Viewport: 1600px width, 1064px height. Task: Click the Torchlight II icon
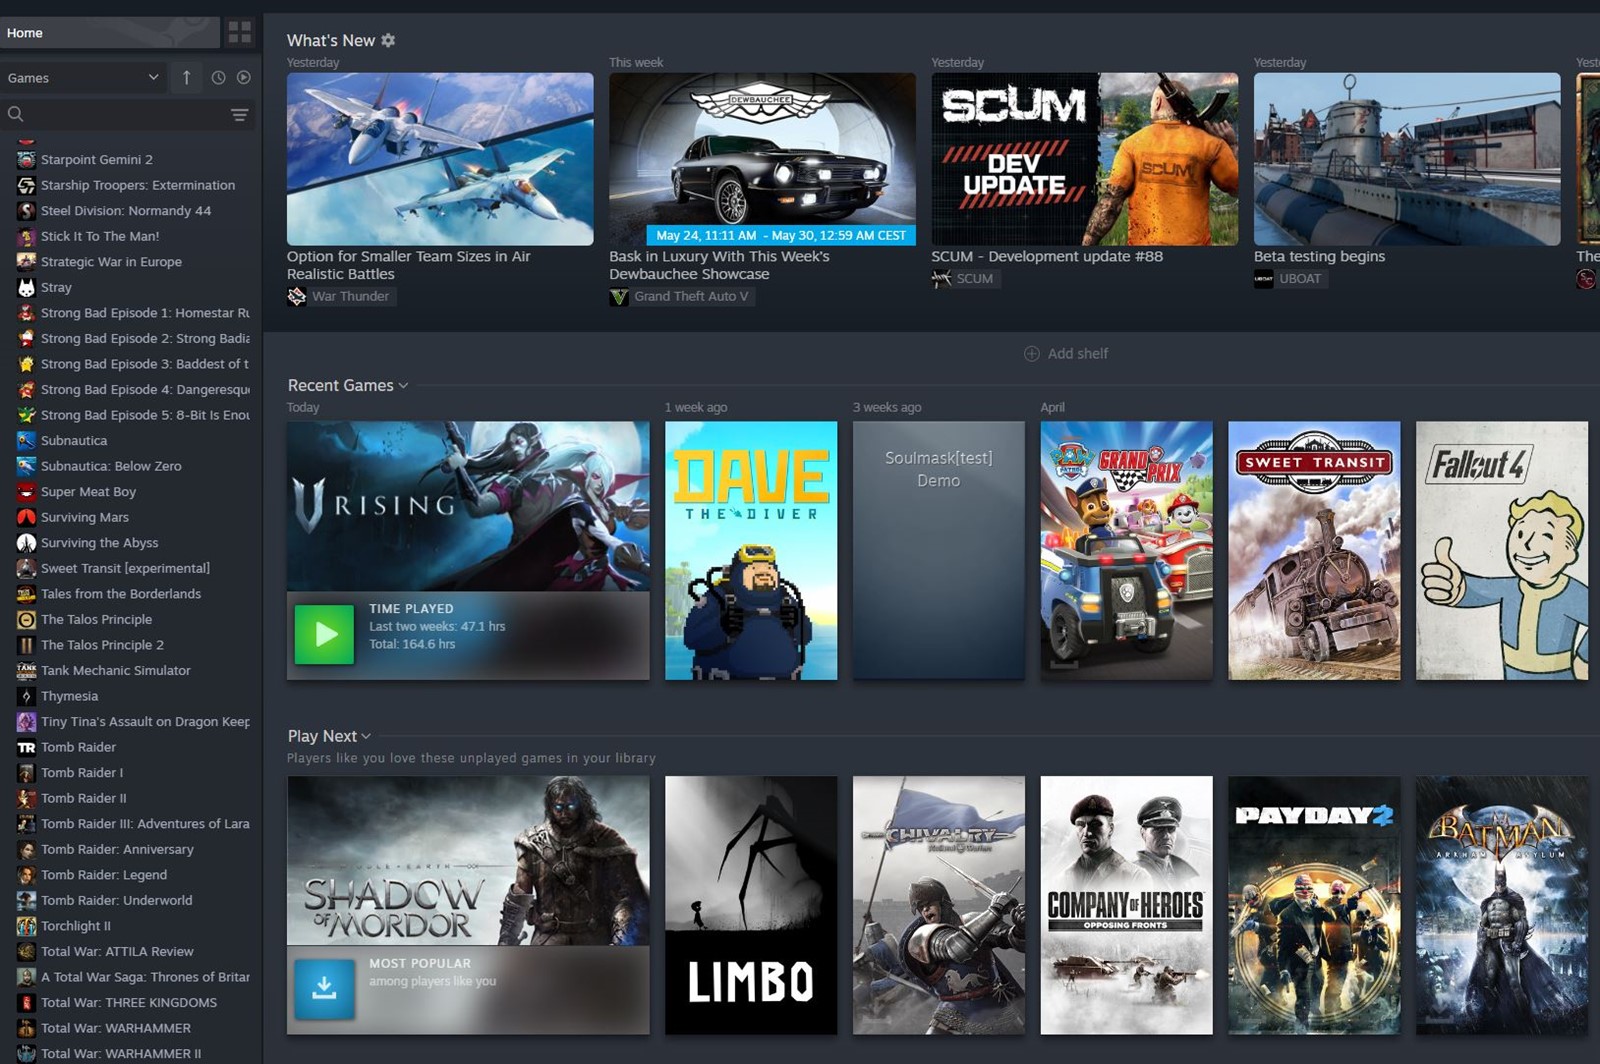[x=26, y=926]
